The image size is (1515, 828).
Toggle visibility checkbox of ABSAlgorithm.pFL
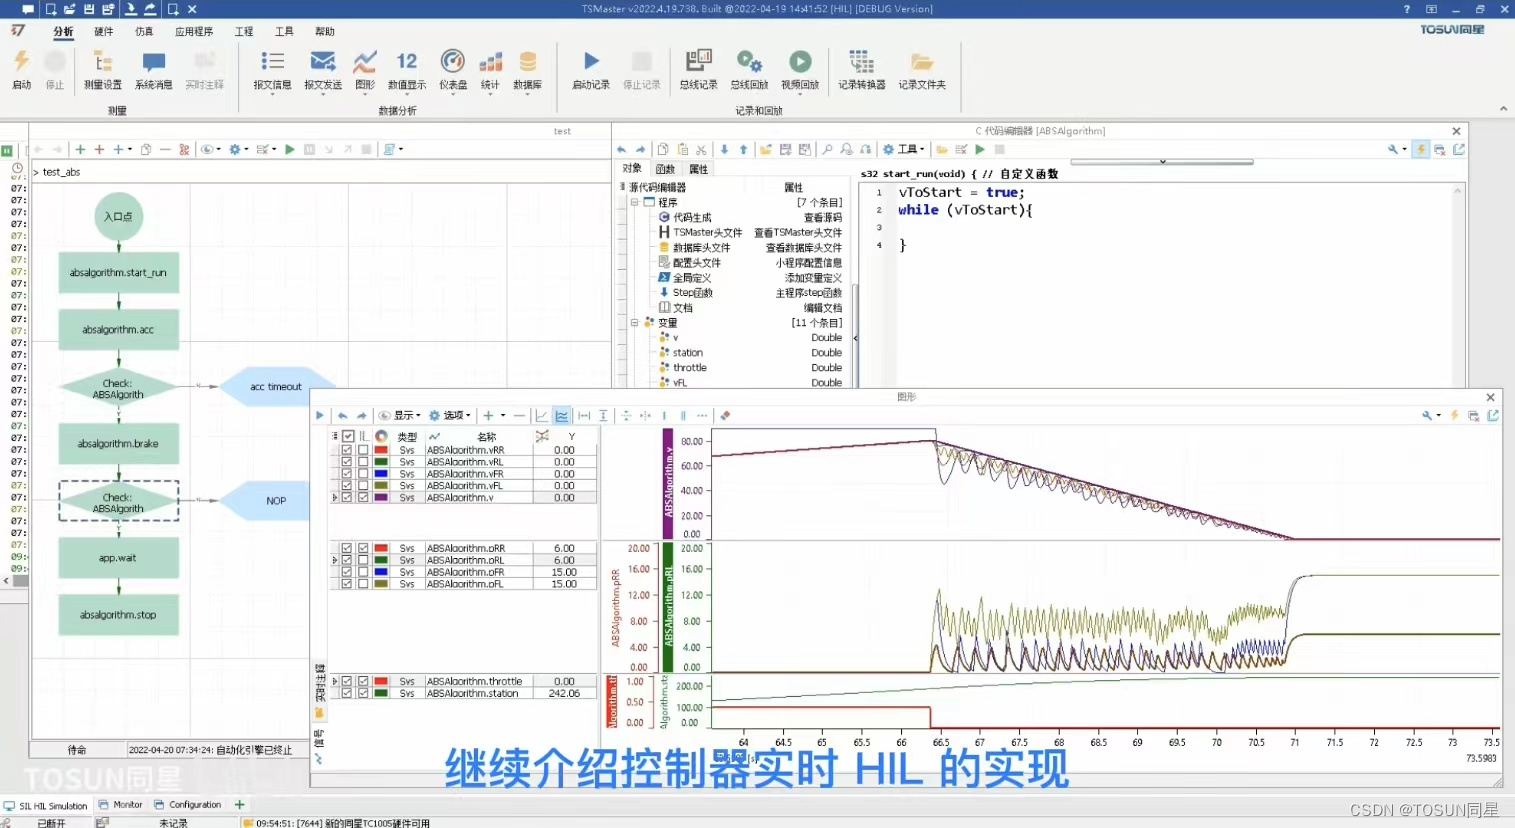click(x=347, y=584)
